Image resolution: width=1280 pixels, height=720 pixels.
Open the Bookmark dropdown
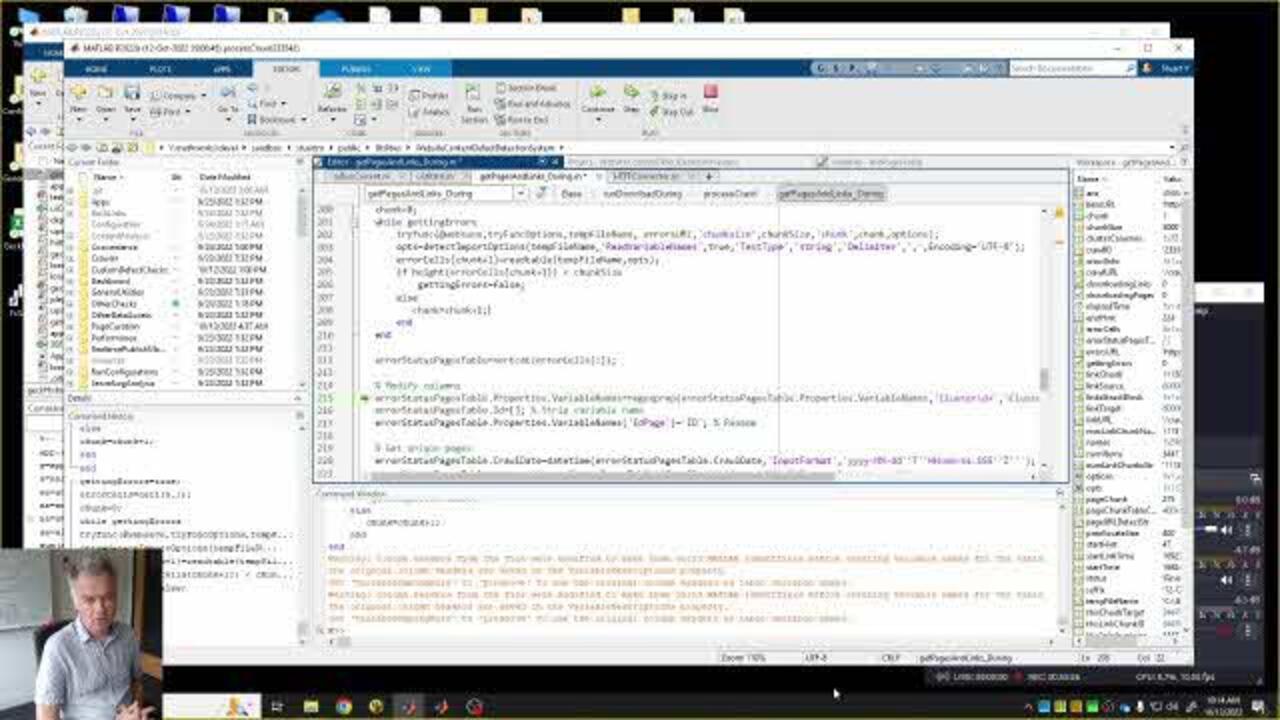pyautogui.click(x=277, y=119)
